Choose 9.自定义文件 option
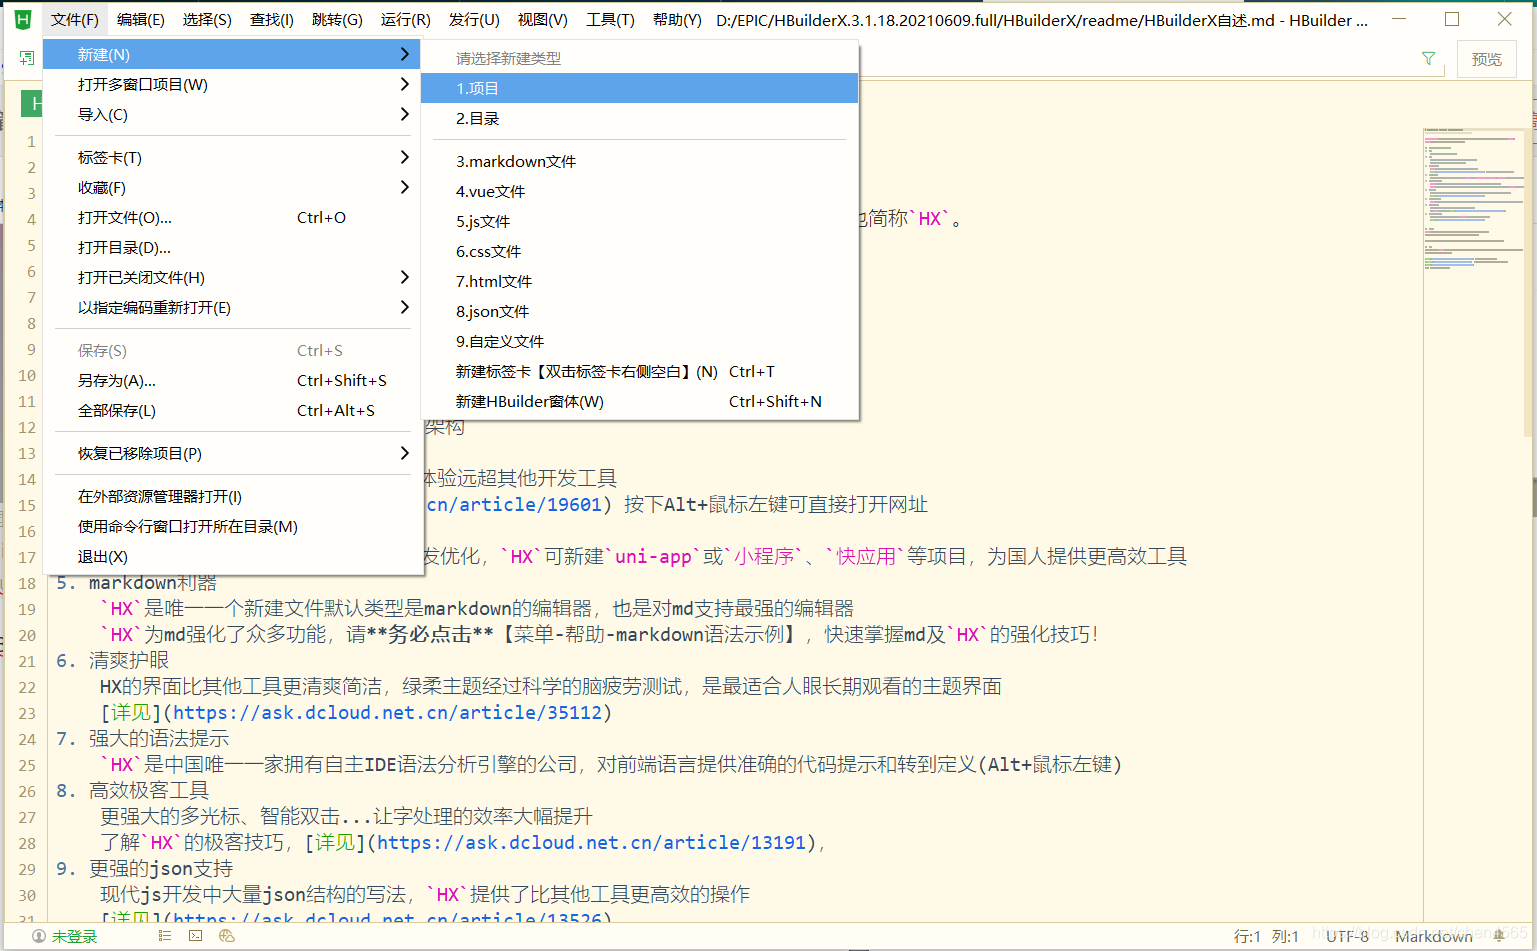The height and width of the screenshot is (951, 1537). pyautogui.click(x=640, y=341)
